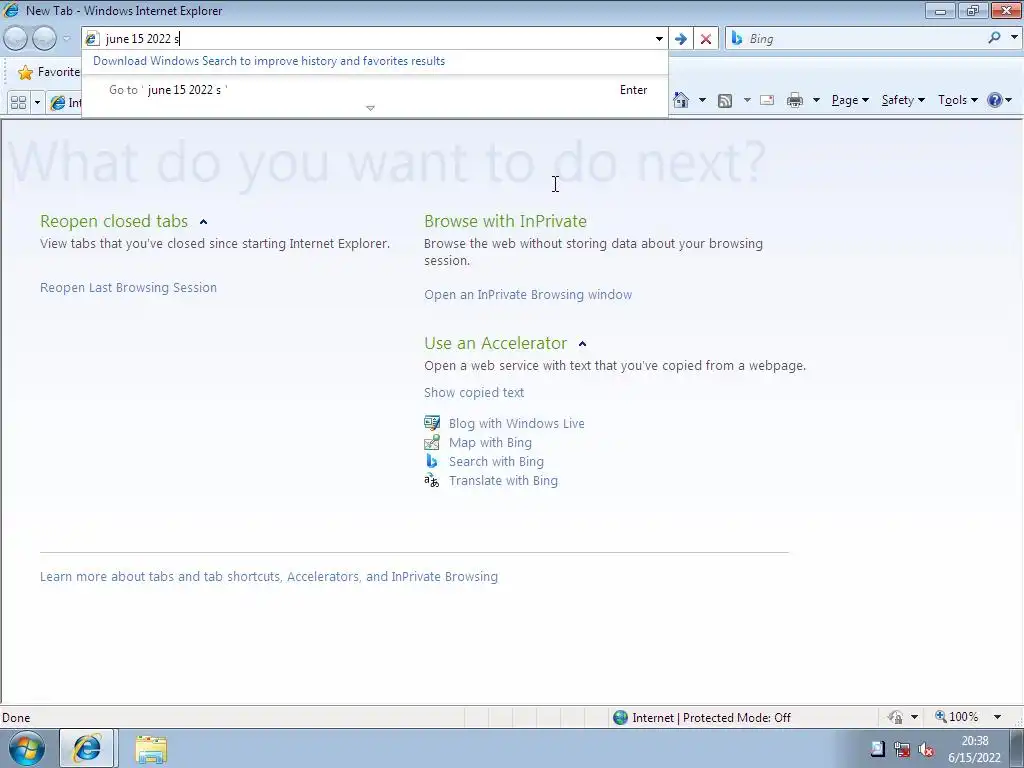Click the Bing search box
This screenshot has width=1024, height=768.
click(865, 39)
